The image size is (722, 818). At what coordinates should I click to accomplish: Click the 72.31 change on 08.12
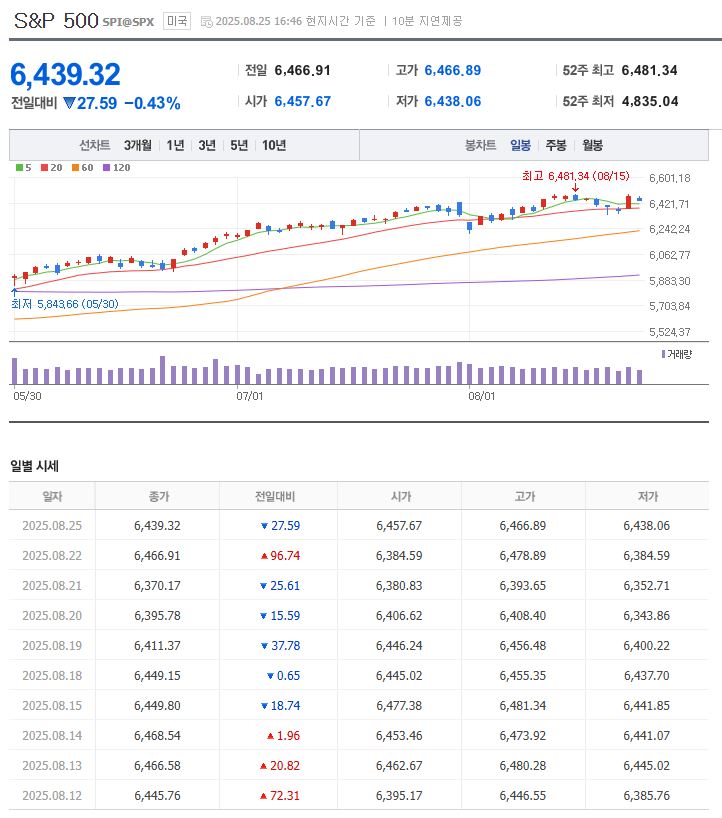point(285,796)
